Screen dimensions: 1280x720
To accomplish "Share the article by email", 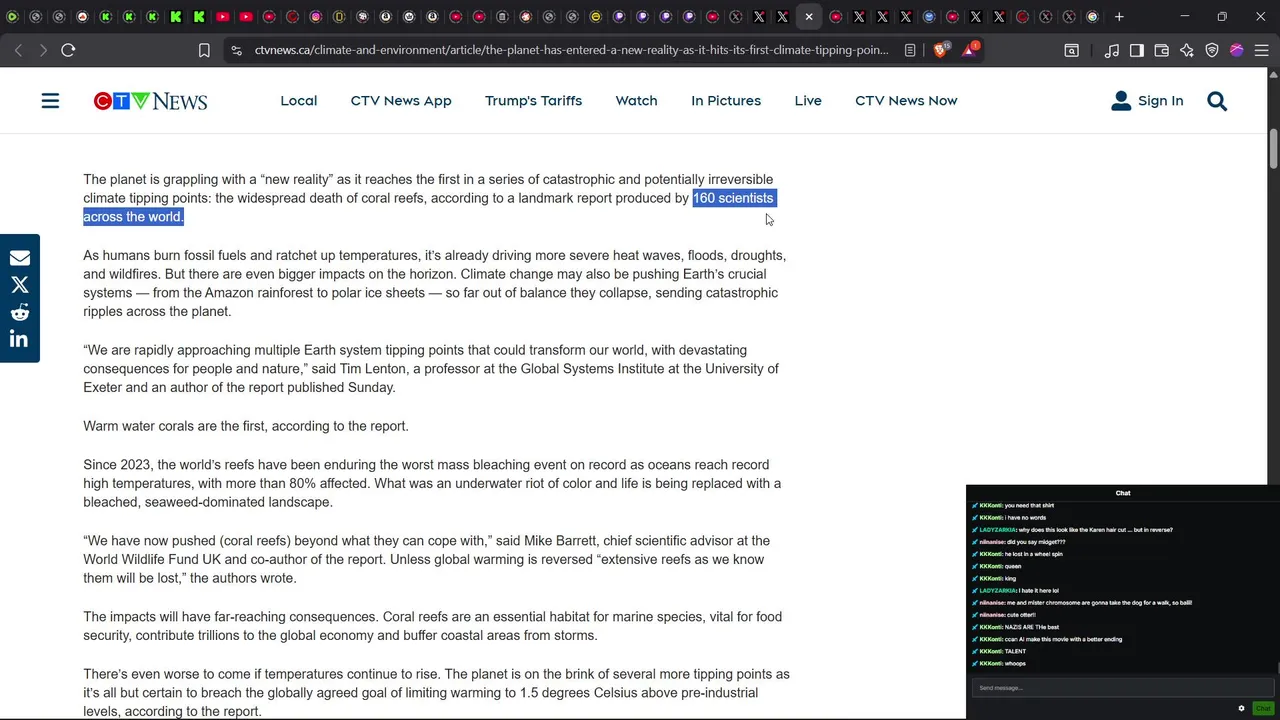I will tap(20, 258).
